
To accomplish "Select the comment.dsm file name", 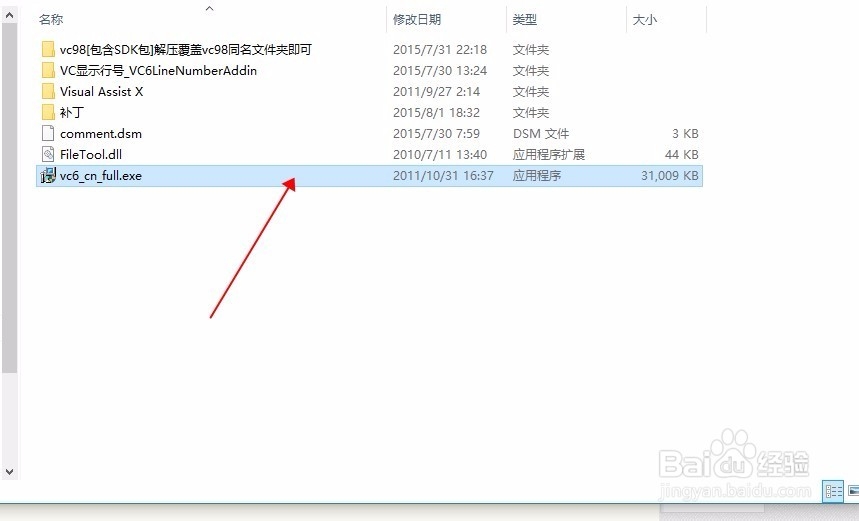I will point(101,133).
